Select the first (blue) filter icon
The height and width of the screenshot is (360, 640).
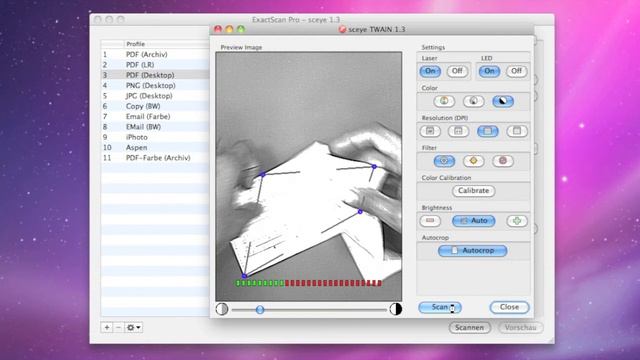444,161
